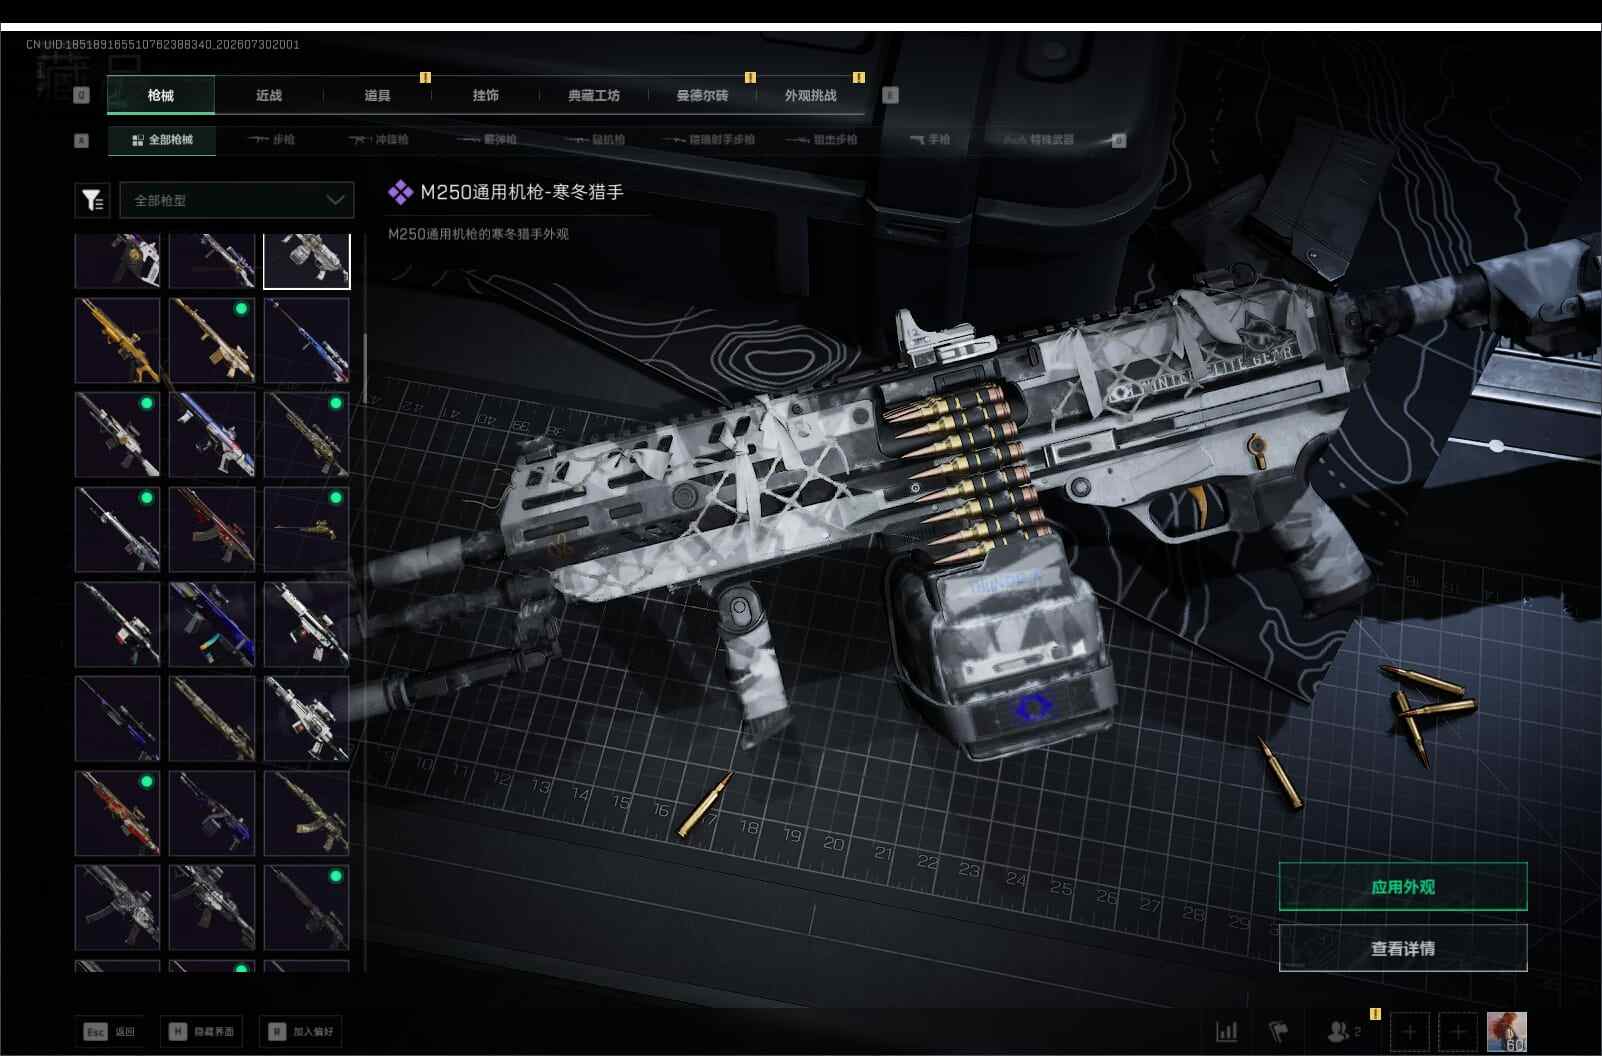Show the 特殊武器 category

[x=1040, y=140]
